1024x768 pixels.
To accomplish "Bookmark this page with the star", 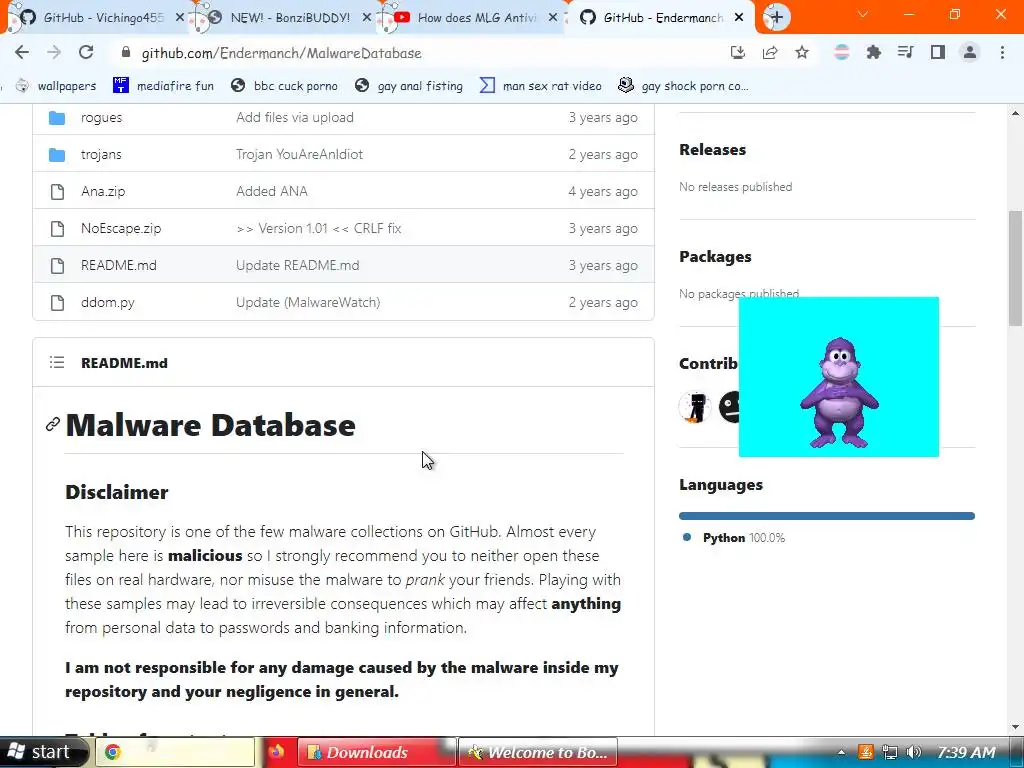I will click(802, 53).
